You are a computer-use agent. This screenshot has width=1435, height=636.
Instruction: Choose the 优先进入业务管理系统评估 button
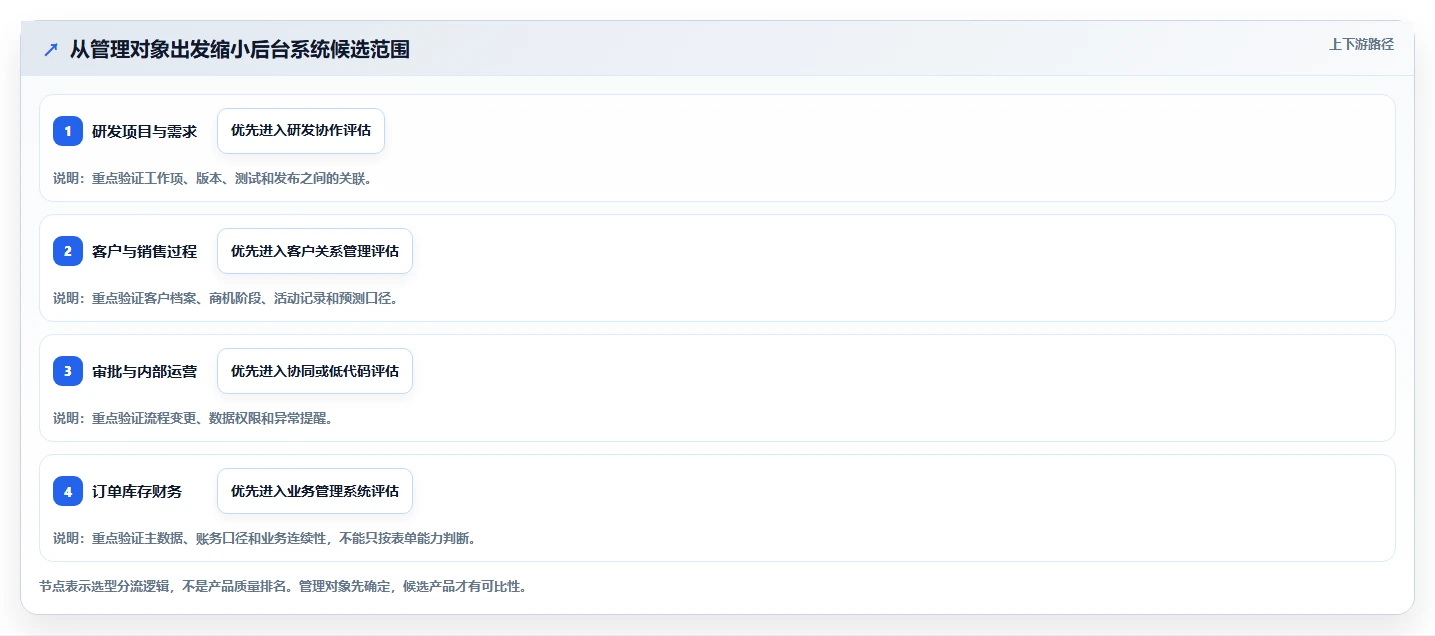(x=315, y=491)
